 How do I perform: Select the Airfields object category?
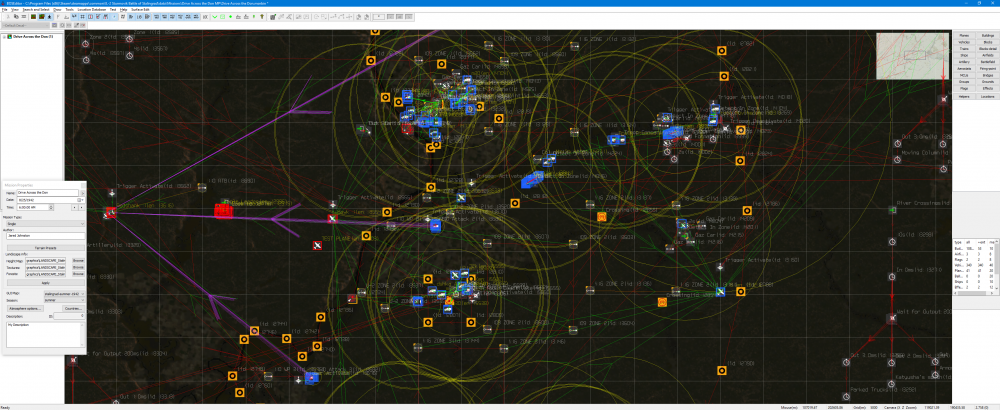[988, 55]
